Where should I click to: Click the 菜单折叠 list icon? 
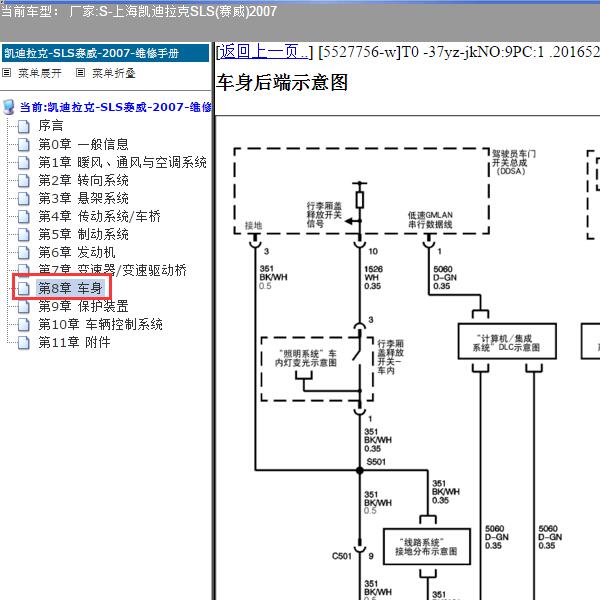[x=80, y=72]
